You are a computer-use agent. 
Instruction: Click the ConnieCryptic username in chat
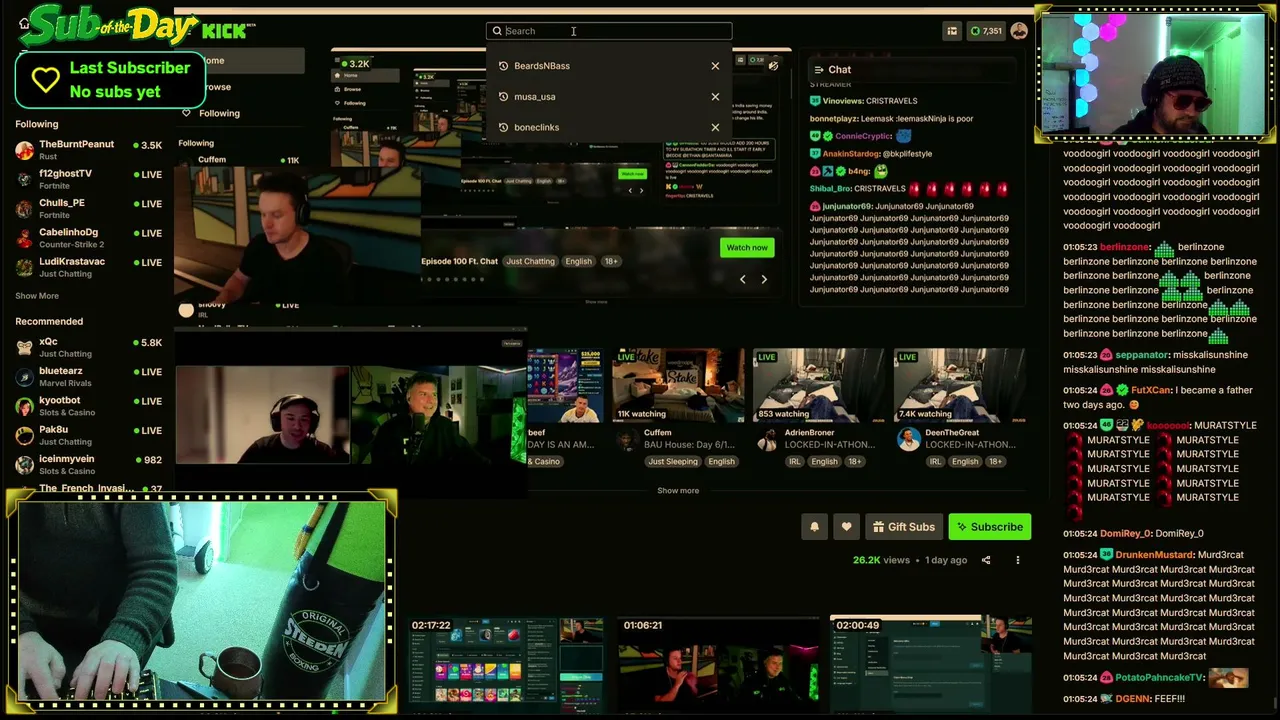[863, 136]
